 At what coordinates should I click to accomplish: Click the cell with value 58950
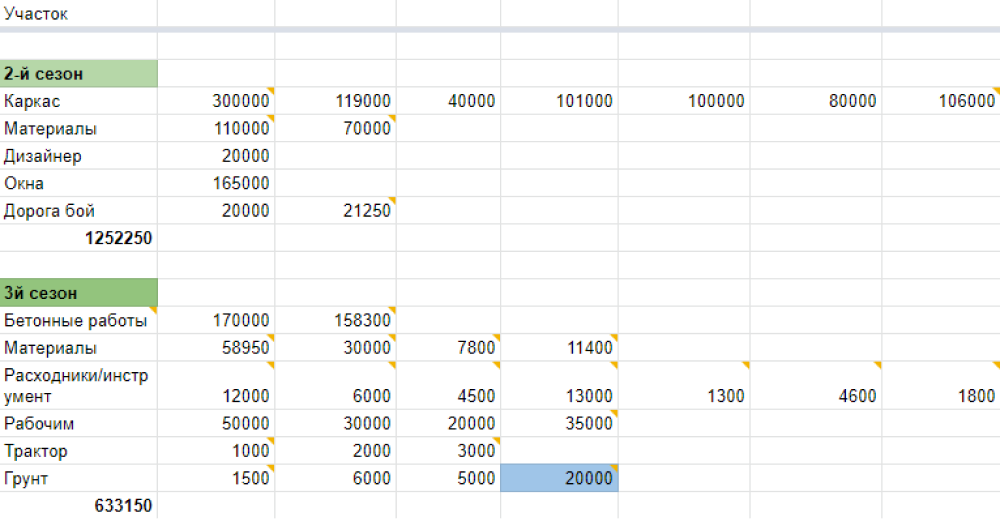[x=216, y=348]
